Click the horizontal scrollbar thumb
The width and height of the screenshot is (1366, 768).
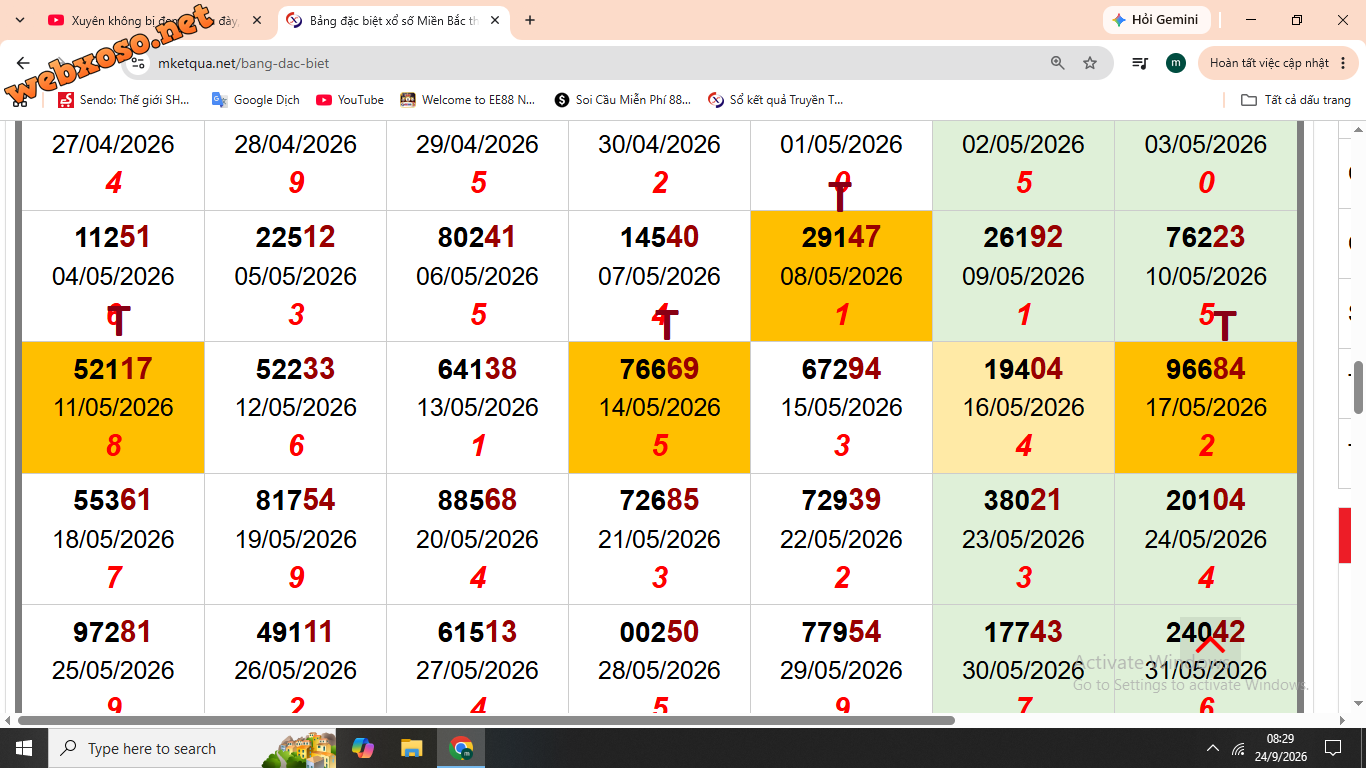(x=486, y=720)
